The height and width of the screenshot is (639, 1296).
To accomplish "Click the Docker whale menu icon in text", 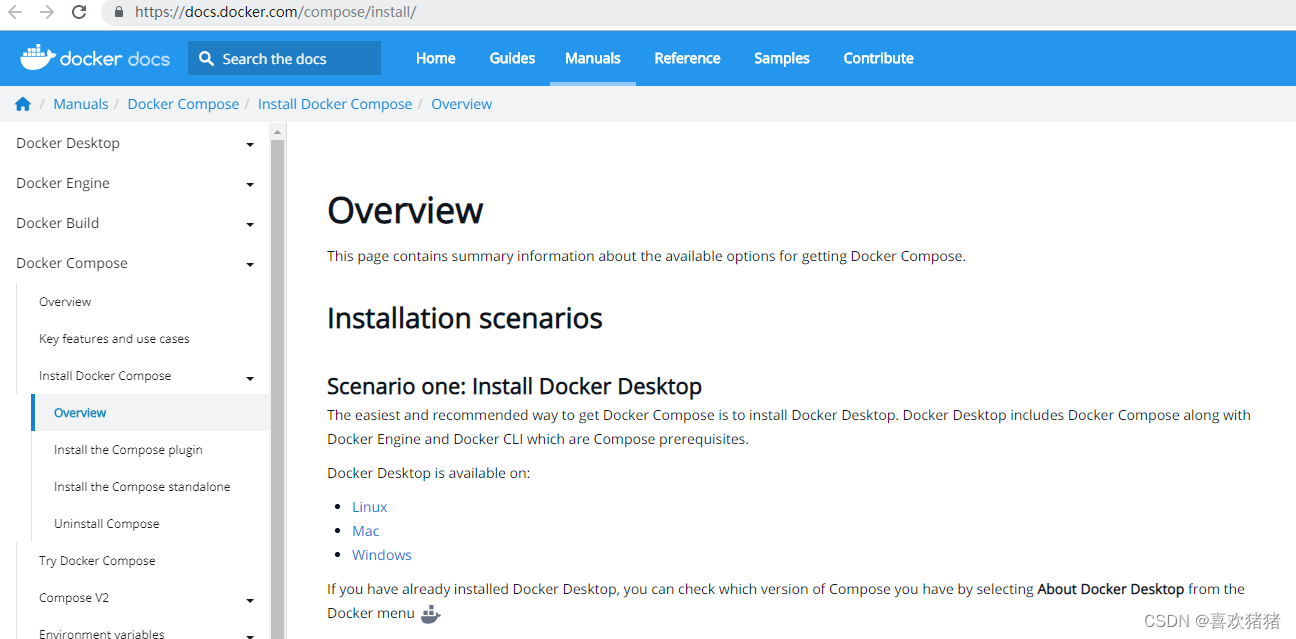I will 430,614.
